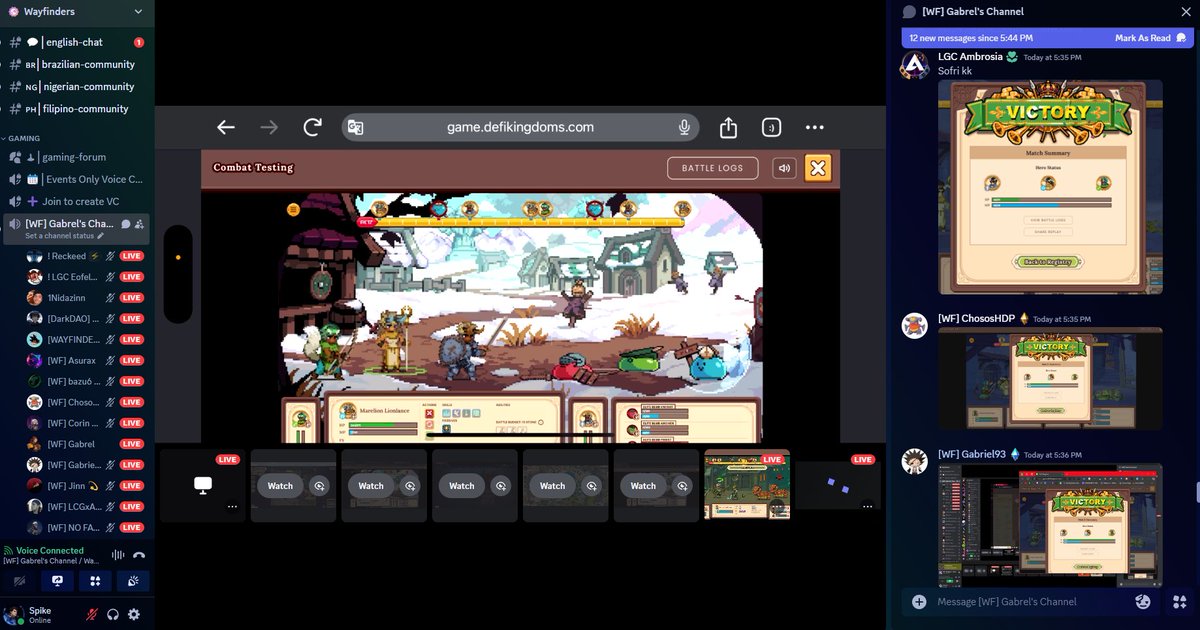1200x630 pixels.
Task: Open [WF] ChososHDP's victory screenshot
Action: (1050, 380)
